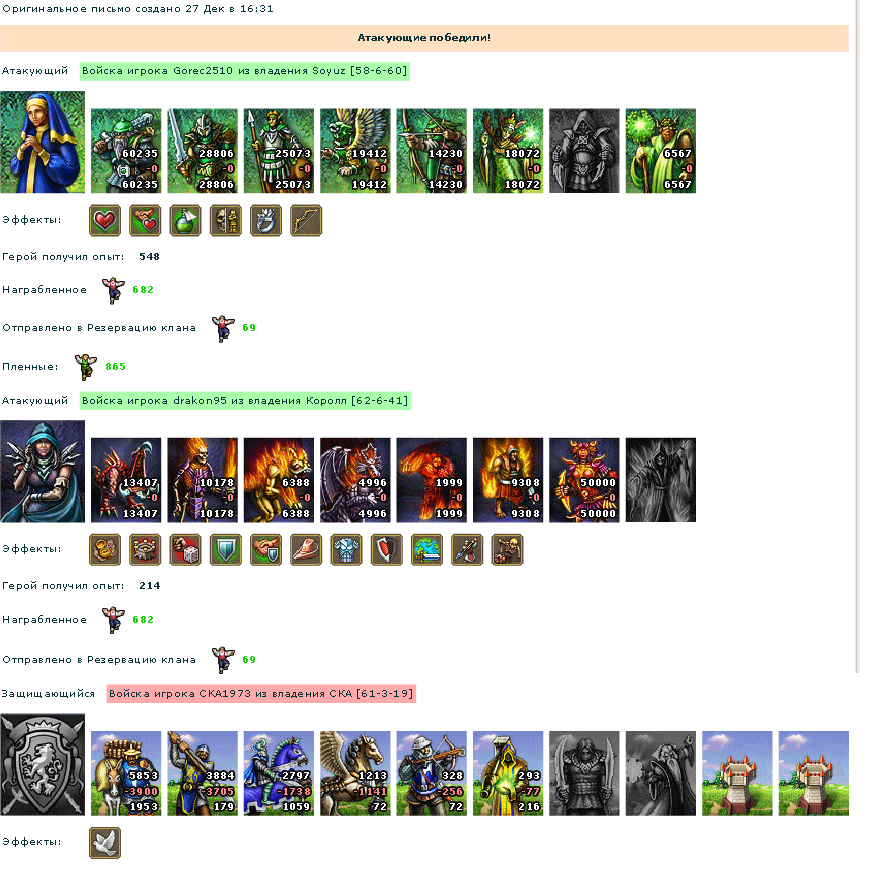Click the pegasus unit with 1213 troops
This screenshot has height=890, width=870.
coord(355,774)
